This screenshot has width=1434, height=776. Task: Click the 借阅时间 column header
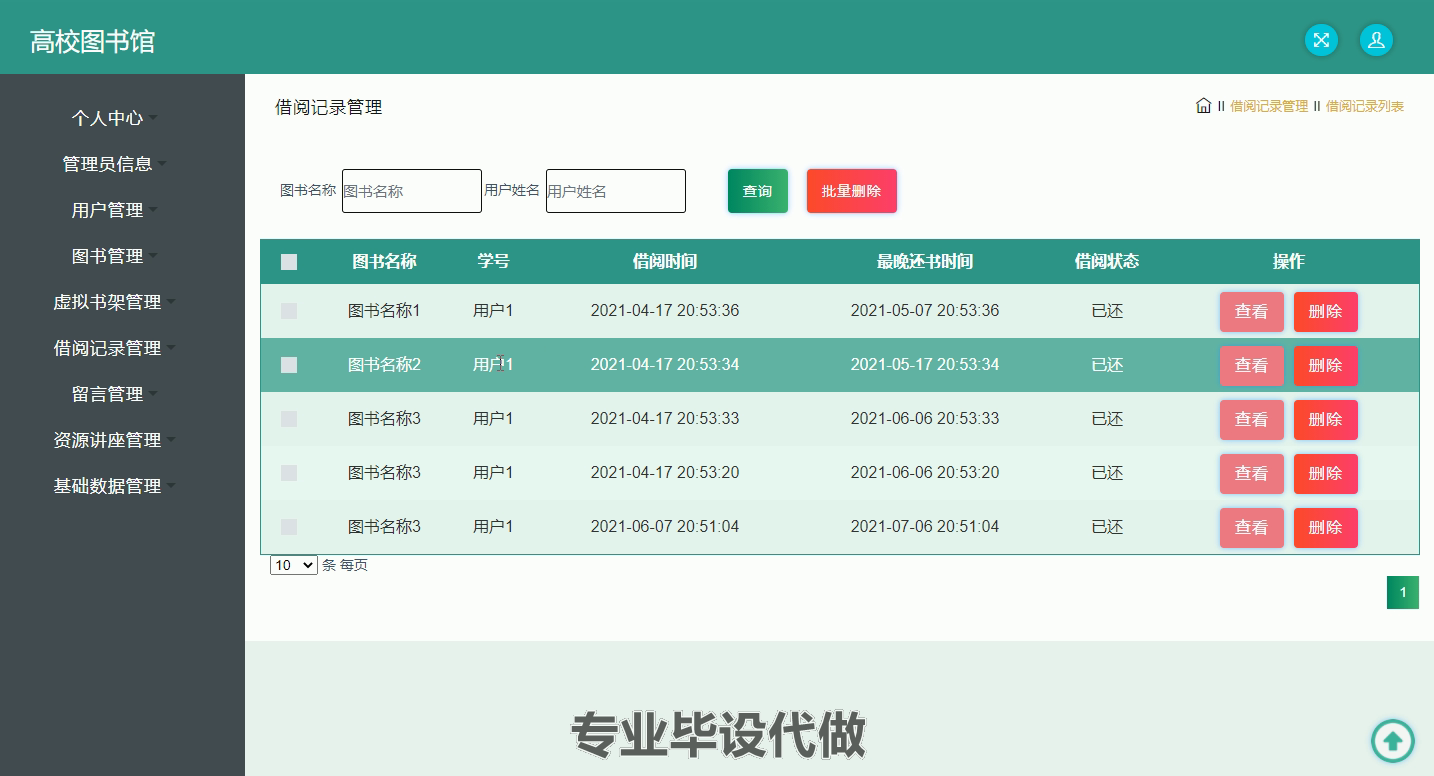coord(665,262)
